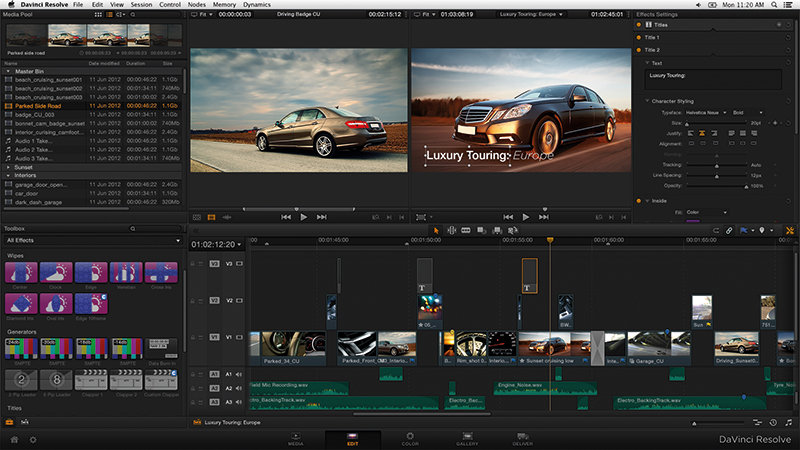Select the arrow selection tool in timeline toolbar
This screenshot has height=450, width=800.
pos(436,231)
